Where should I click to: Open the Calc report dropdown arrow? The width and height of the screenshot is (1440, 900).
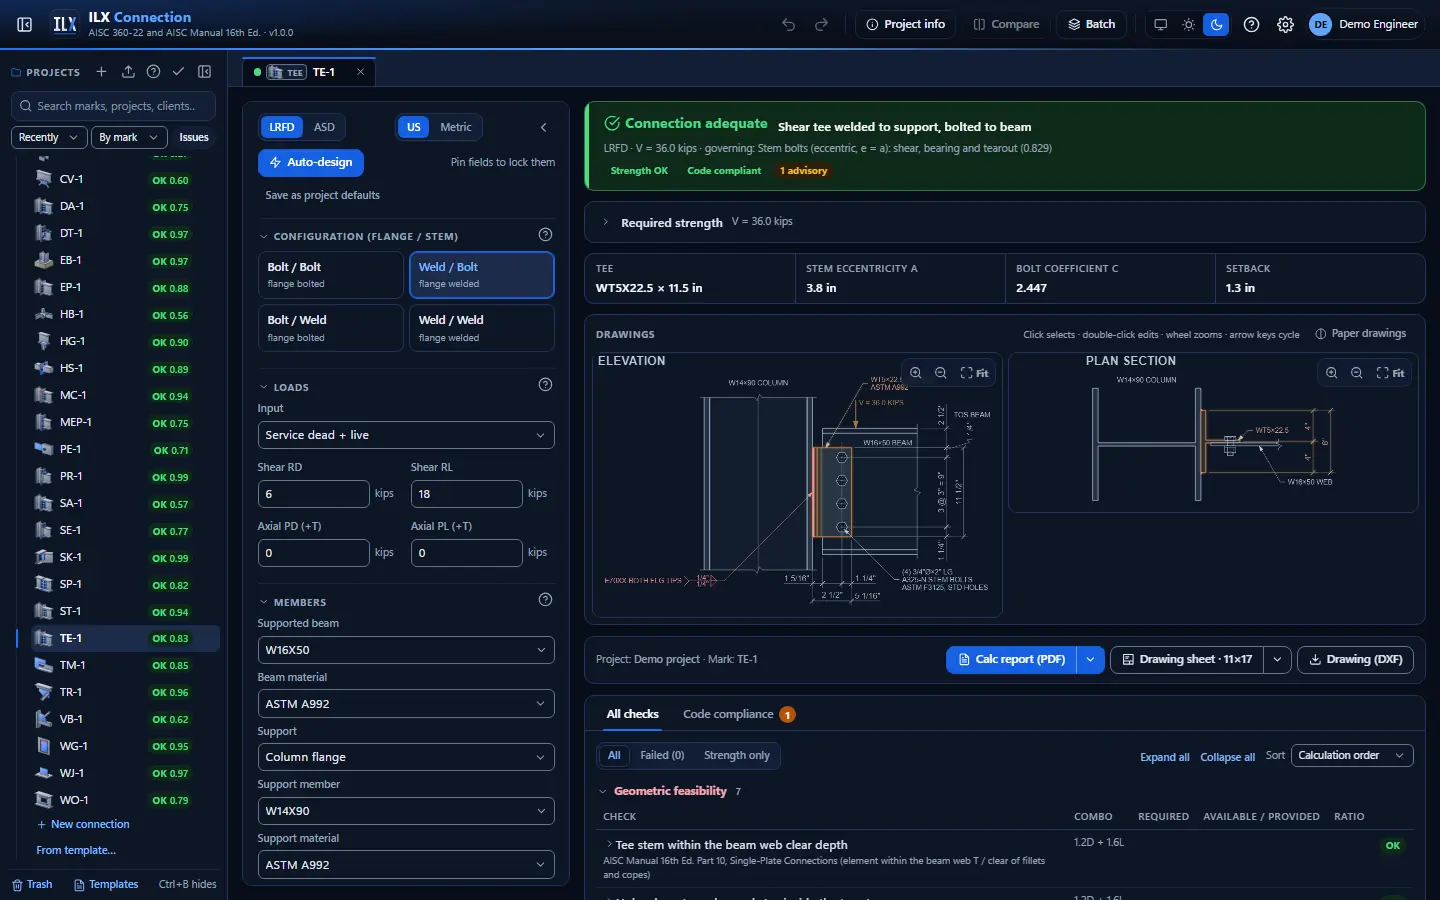click(x=1090, y=660)
